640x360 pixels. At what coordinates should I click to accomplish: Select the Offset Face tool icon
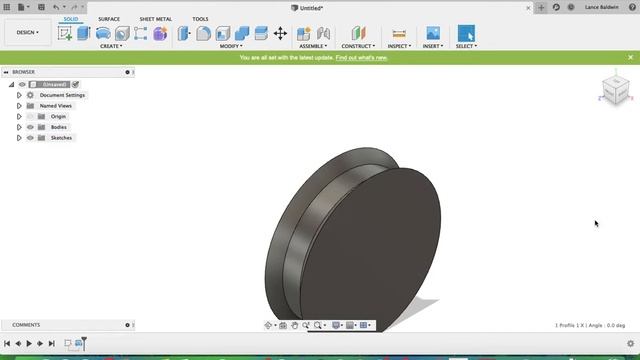[x=261, y=33]
